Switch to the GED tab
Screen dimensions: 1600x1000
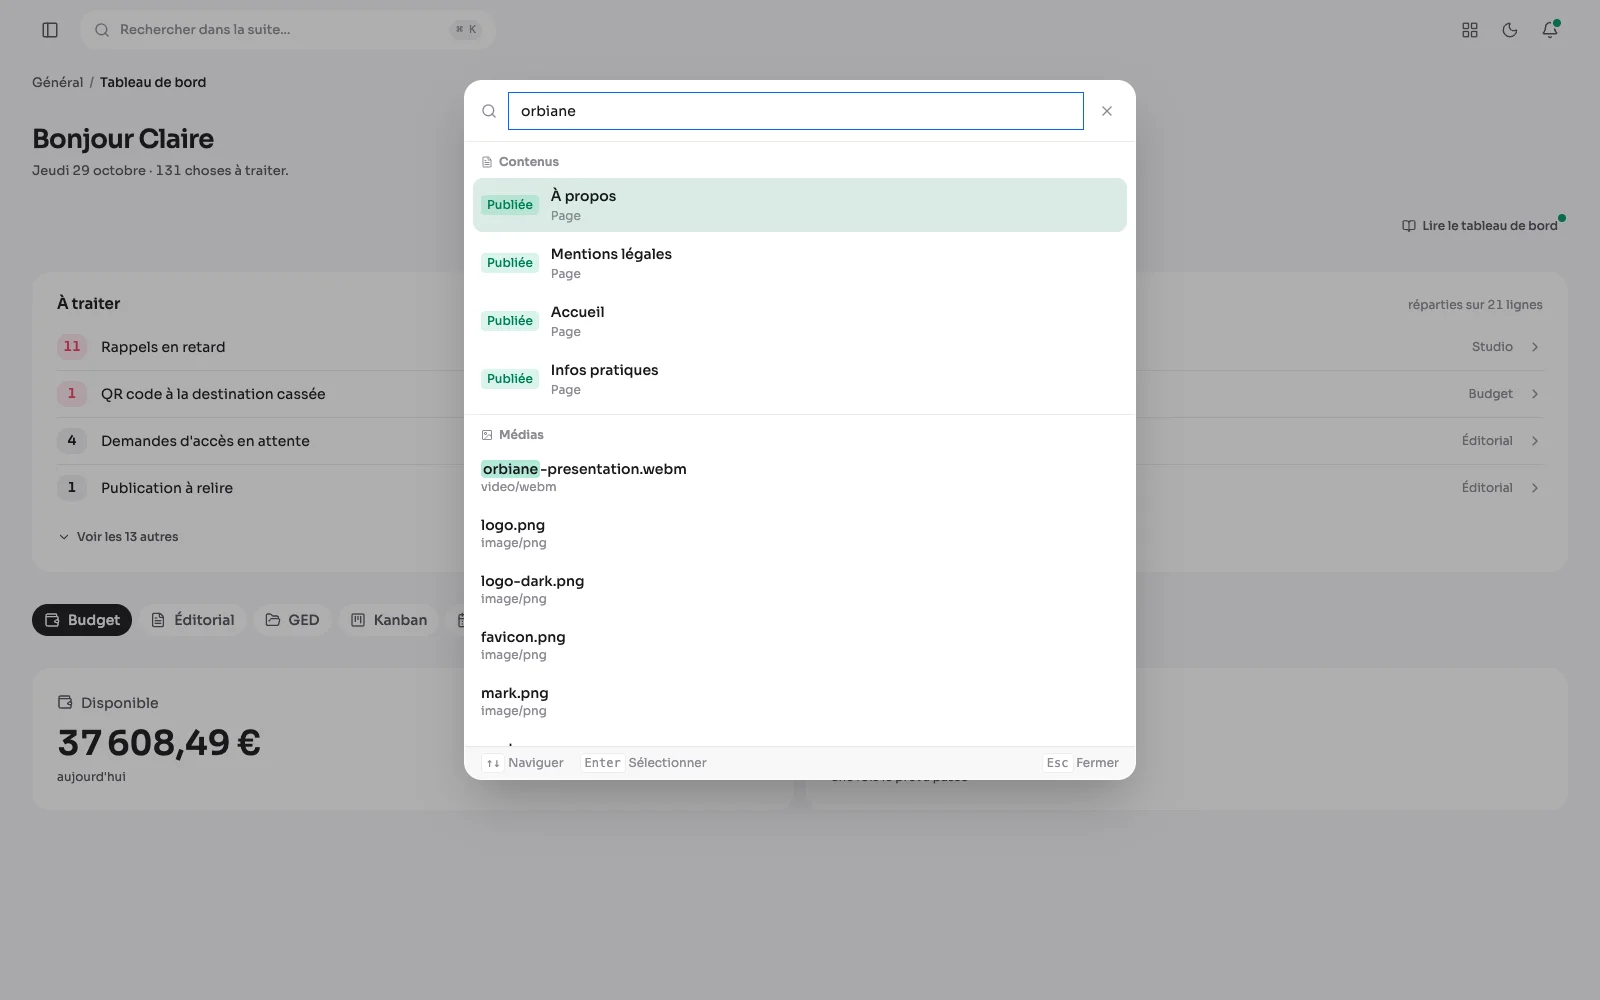(292, 620)
